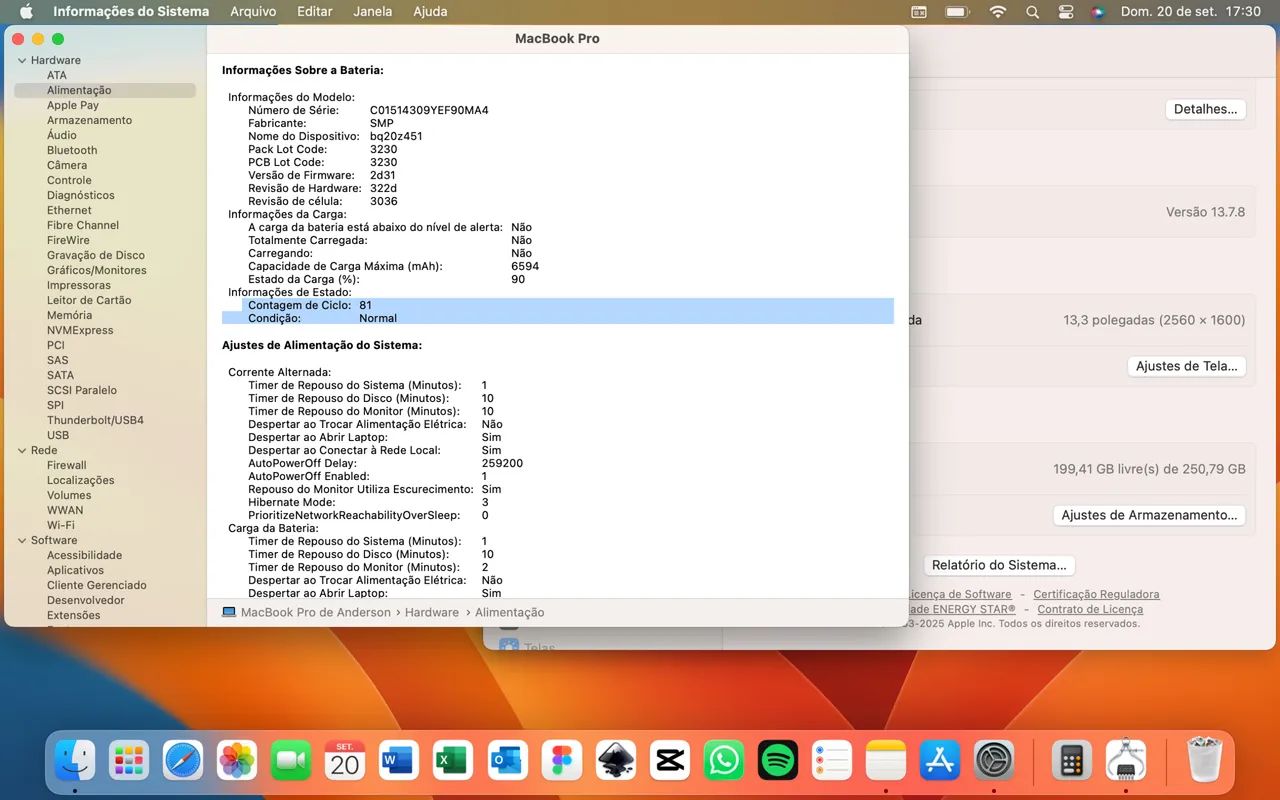Select NVMExpress in the sidebar
The width and height of the screenshot is (1280, 800).
point(80,330)
